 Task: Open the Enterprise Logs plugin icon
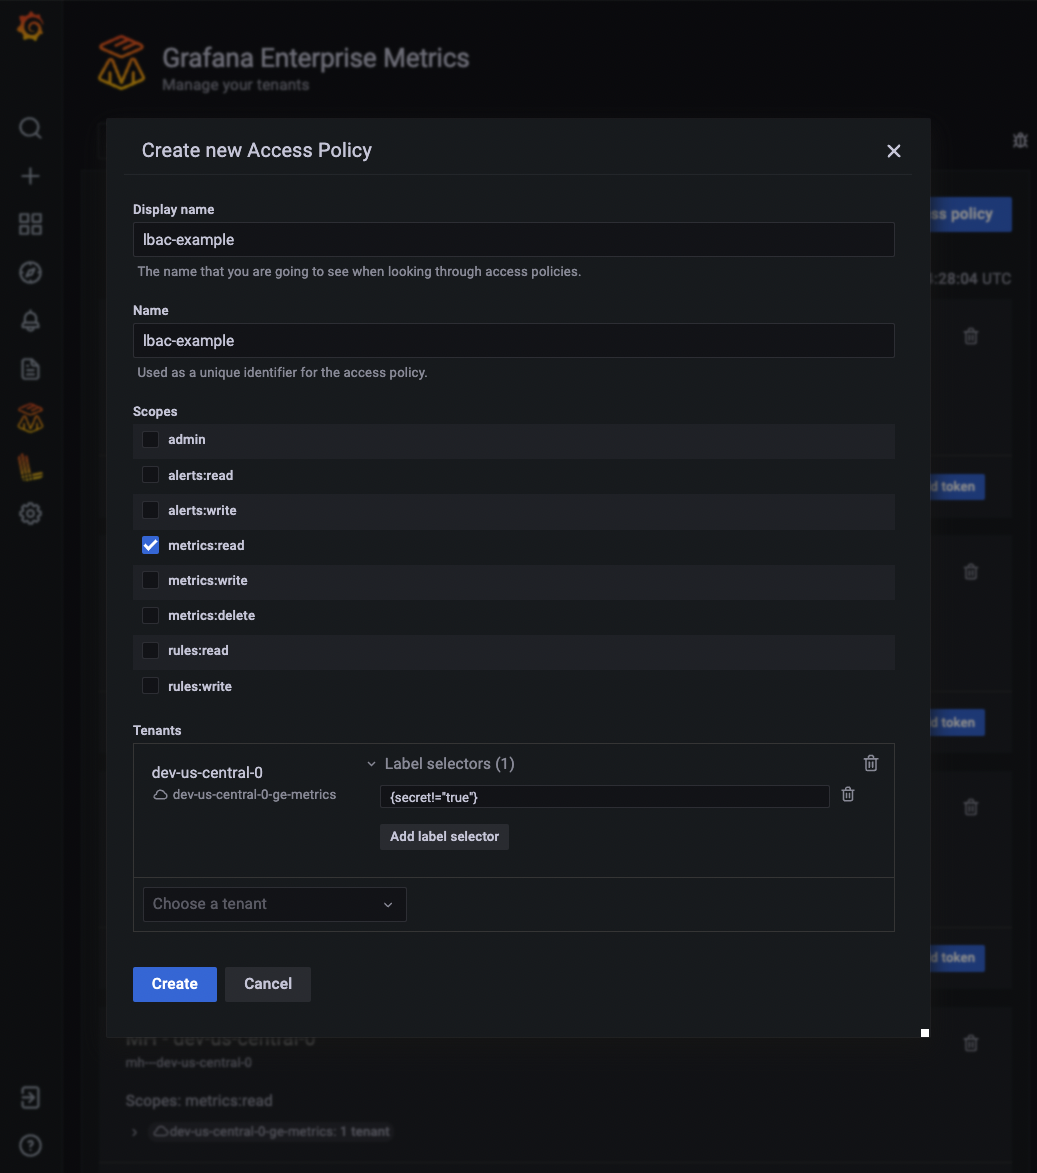pos(30,465)
